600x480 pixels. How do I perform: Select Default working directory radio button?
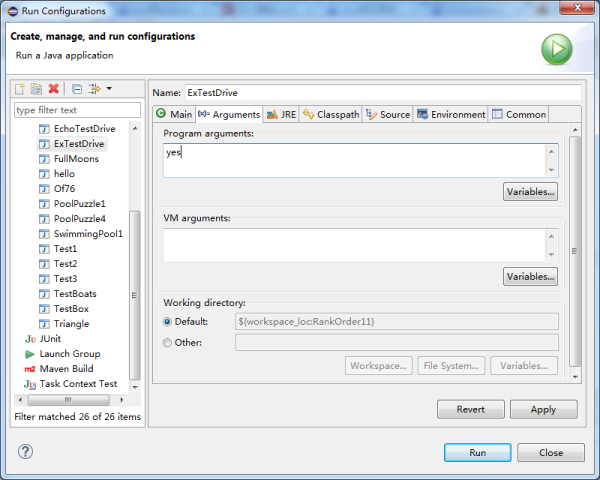pyautogui.click(x=167, y=322)
